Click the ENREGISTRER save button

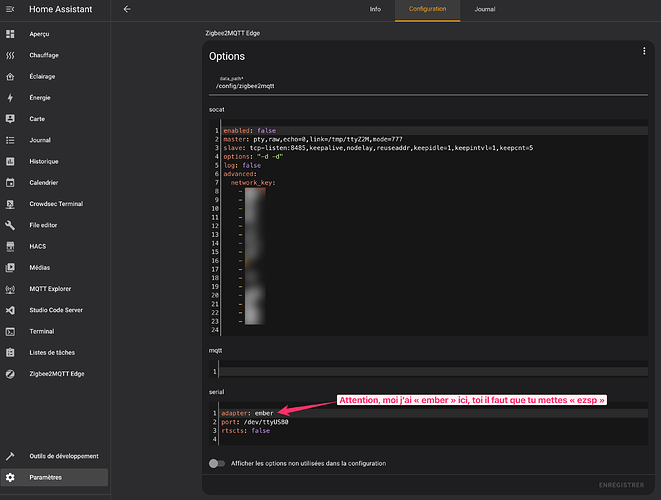click(x=621, y=484)
